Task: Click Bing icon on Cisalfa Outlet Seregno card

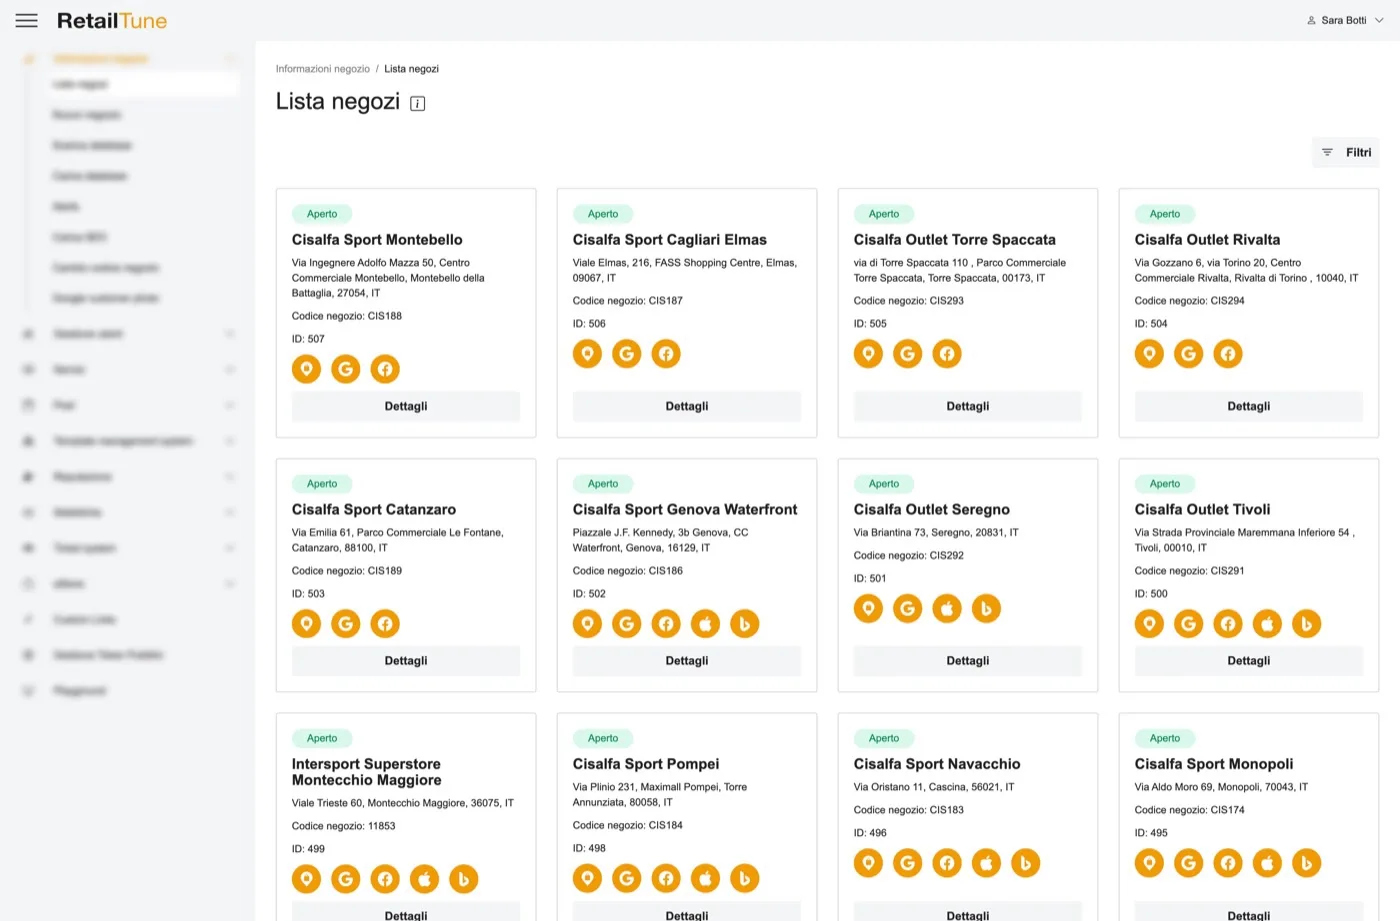Action: click(986, 608)
